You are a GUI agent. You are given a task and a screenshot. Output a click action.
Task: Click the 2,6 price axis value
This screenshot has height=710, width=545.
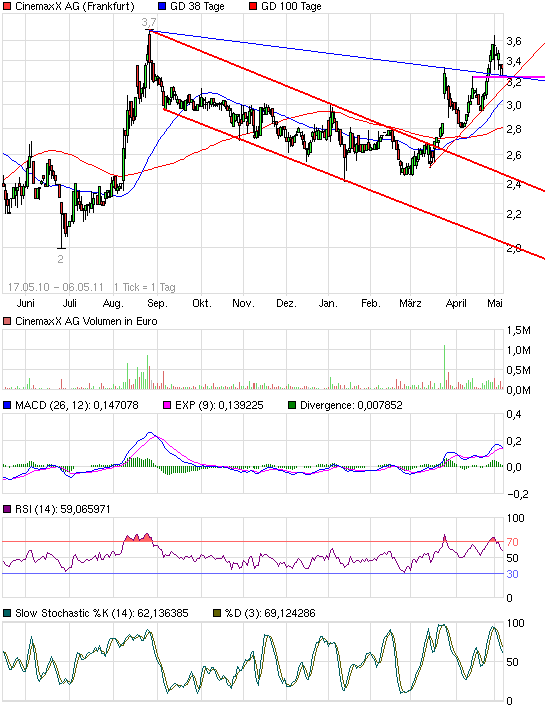pyautogui.click(x=514, y=155)
